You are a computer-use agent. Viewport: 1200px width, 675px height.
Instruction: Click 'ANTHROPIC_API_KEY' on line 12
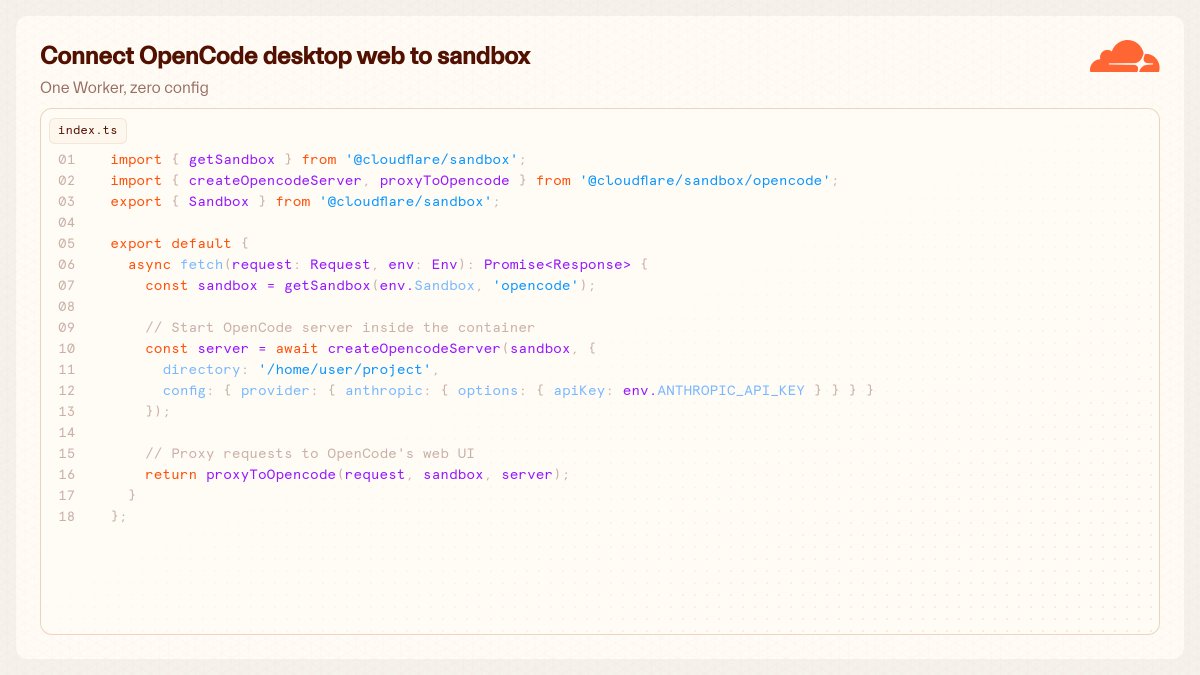(x=731, y=391)
